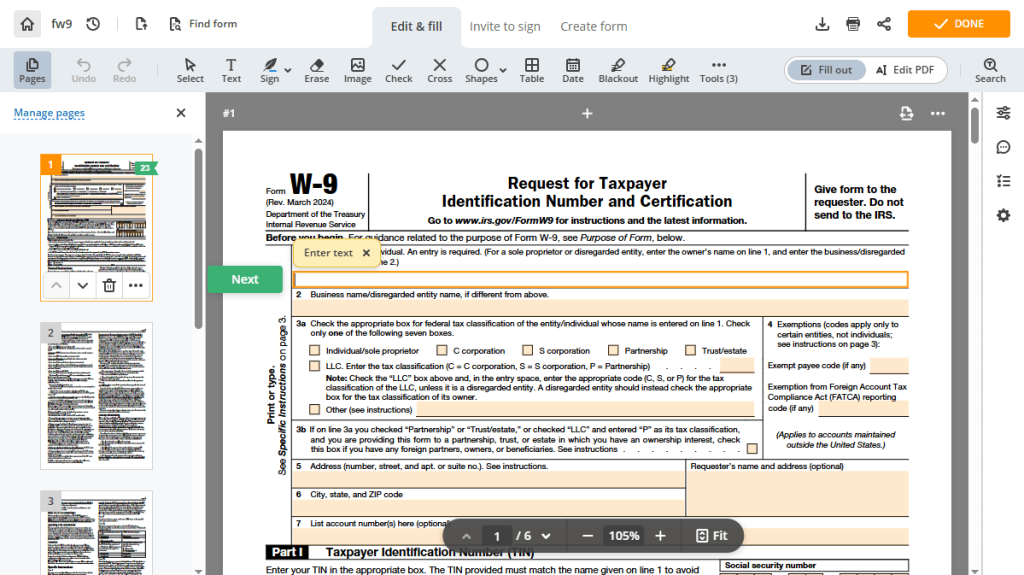Click the orange DONE button
This screenshot has height=575, width=1024.
(x=958, y=24)
